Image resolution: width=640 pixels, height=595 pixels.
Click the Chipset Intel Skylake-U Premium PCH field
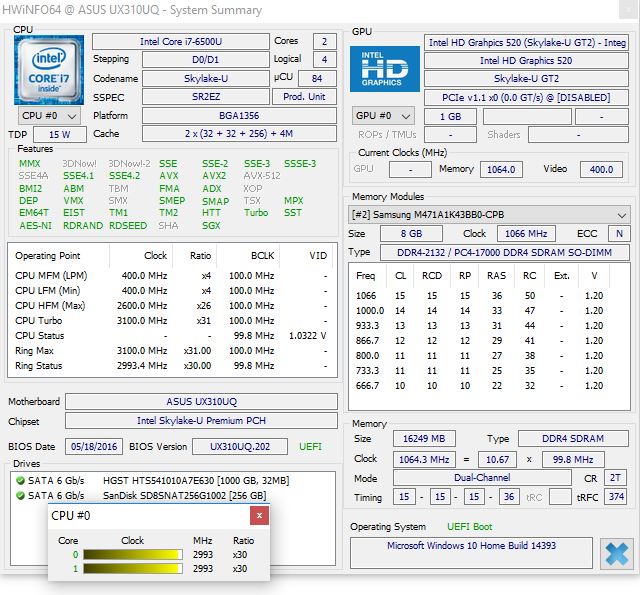[201, 421]
